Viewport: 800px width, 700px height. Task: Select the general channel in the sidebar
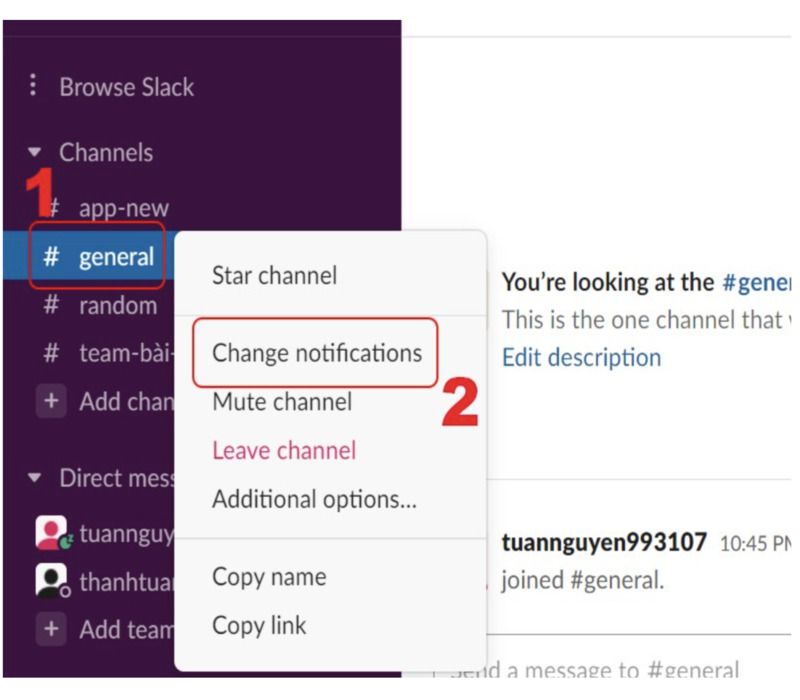point(89,256)
